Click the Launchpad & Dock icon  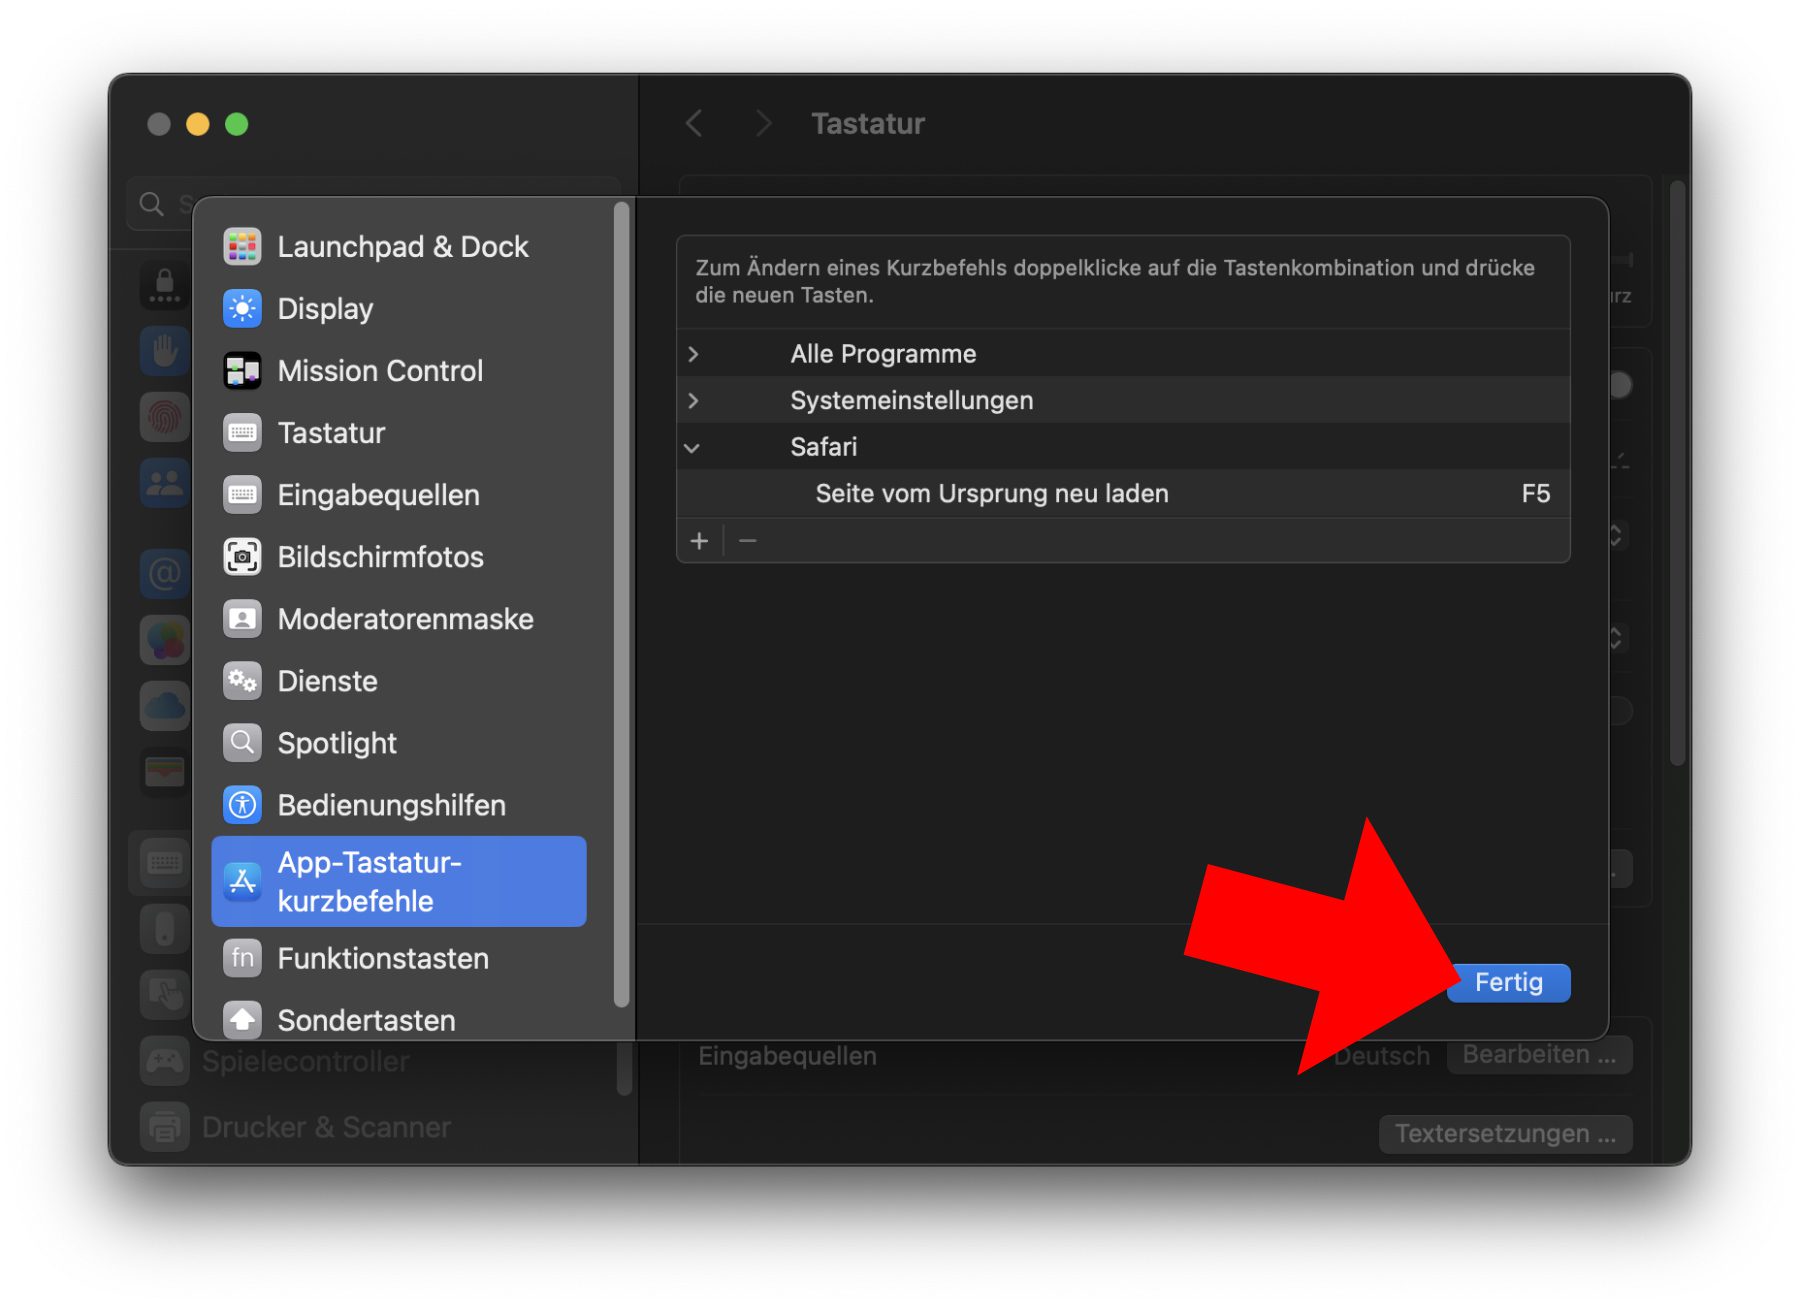click(242, 247)
